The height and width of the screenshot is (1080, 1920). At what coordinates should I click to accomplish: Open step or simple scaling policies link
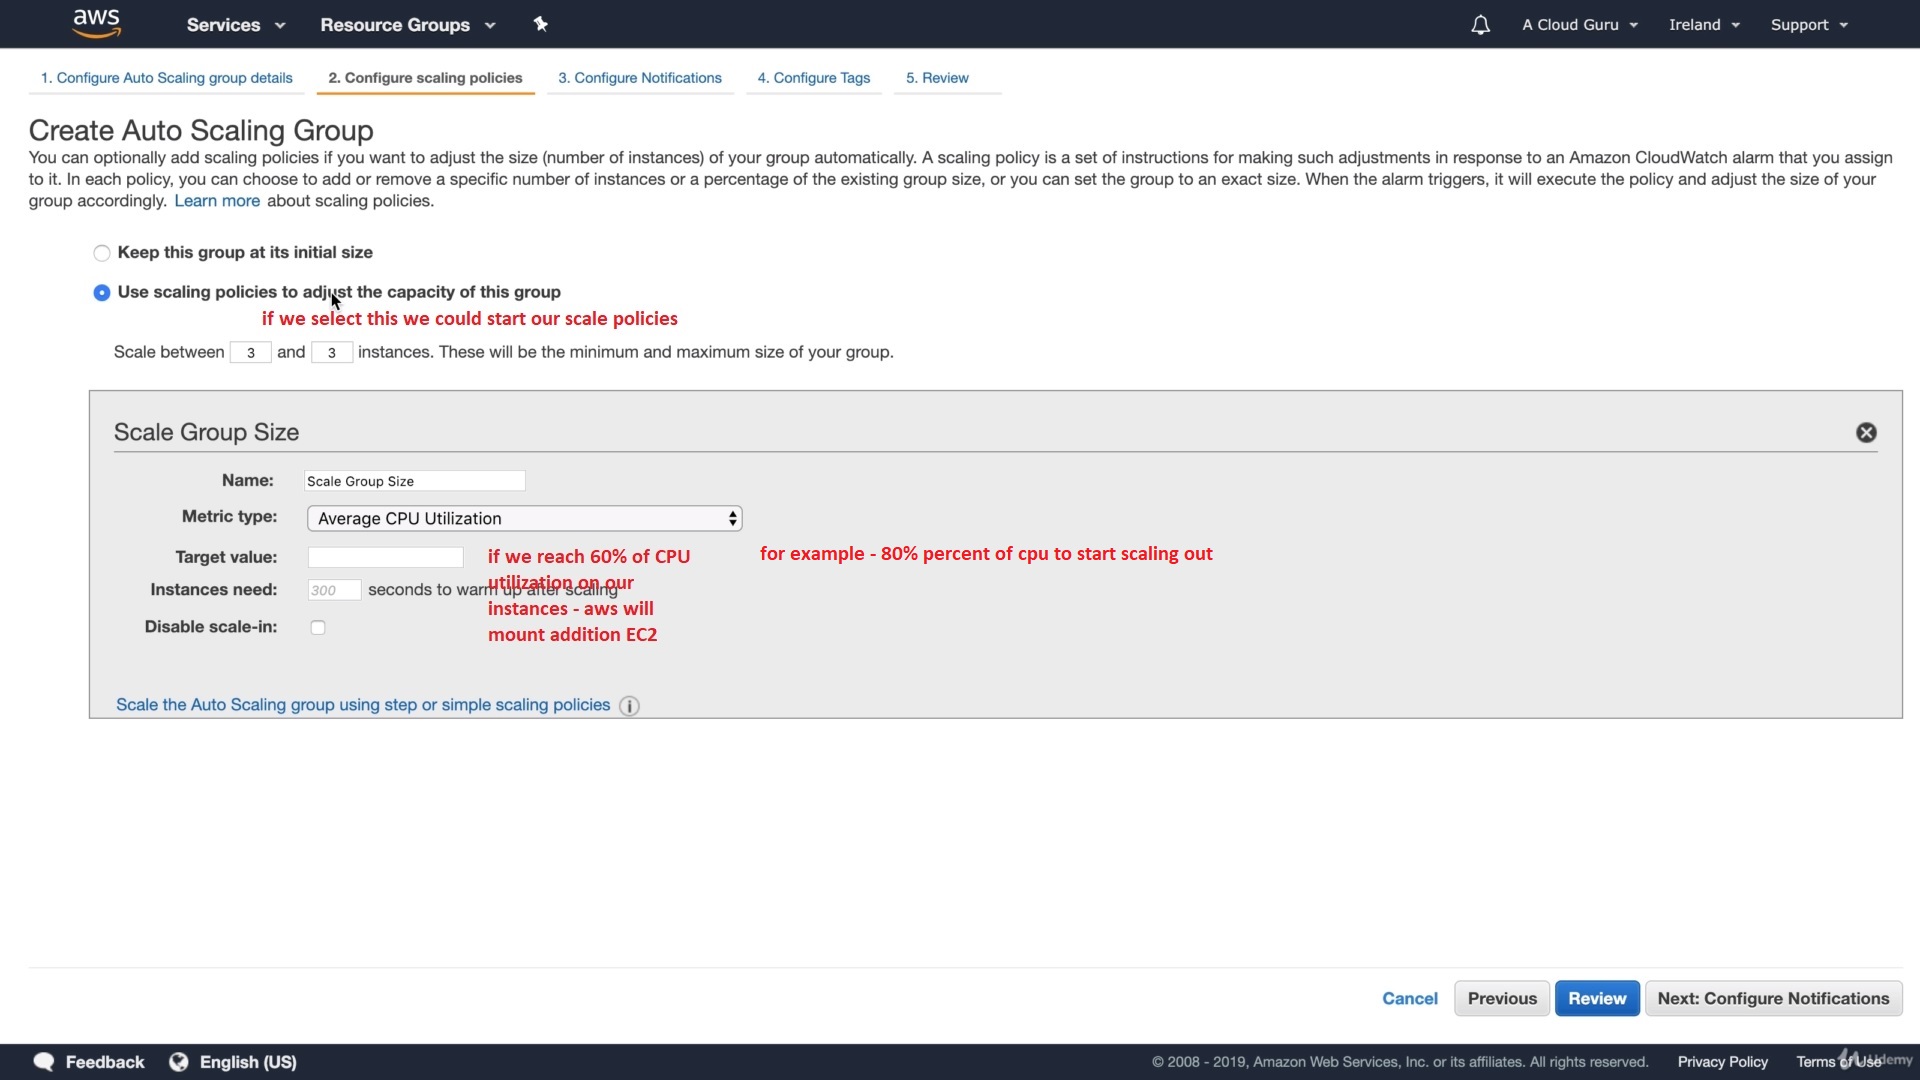[362, 705]
